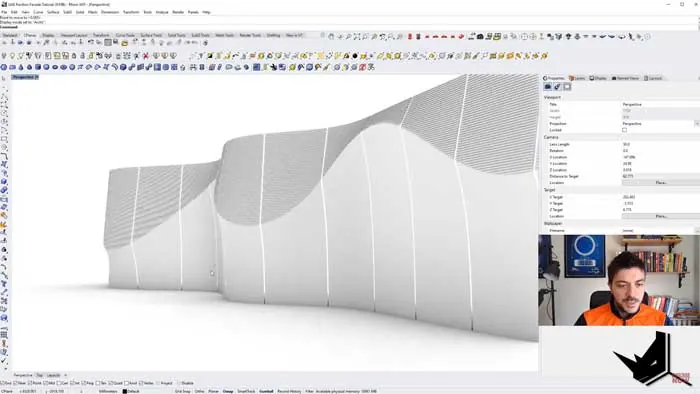Collapse the Target section in Properties
The width and height of the screenshot is (700, 394).
(550, 190)
